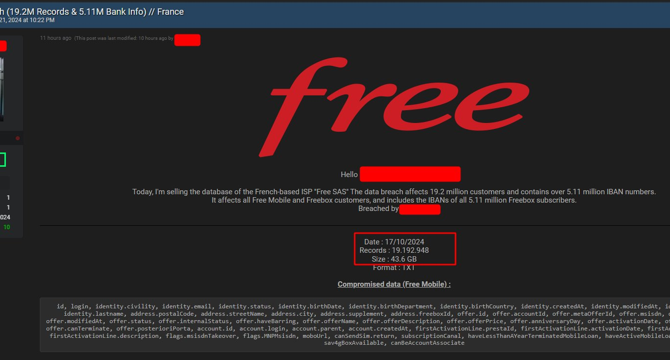Click the user avatar image in the sidebar
This screenshot has width=670, height=360.
(2, 90)
